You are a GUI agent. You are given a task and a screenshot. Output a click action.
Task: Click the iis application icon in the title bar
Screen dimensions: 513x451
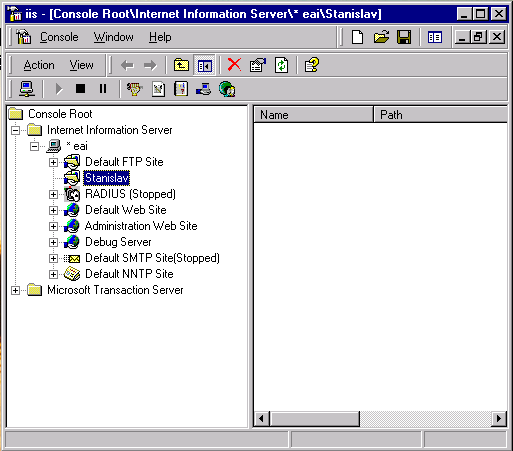[x=15, y=13]
